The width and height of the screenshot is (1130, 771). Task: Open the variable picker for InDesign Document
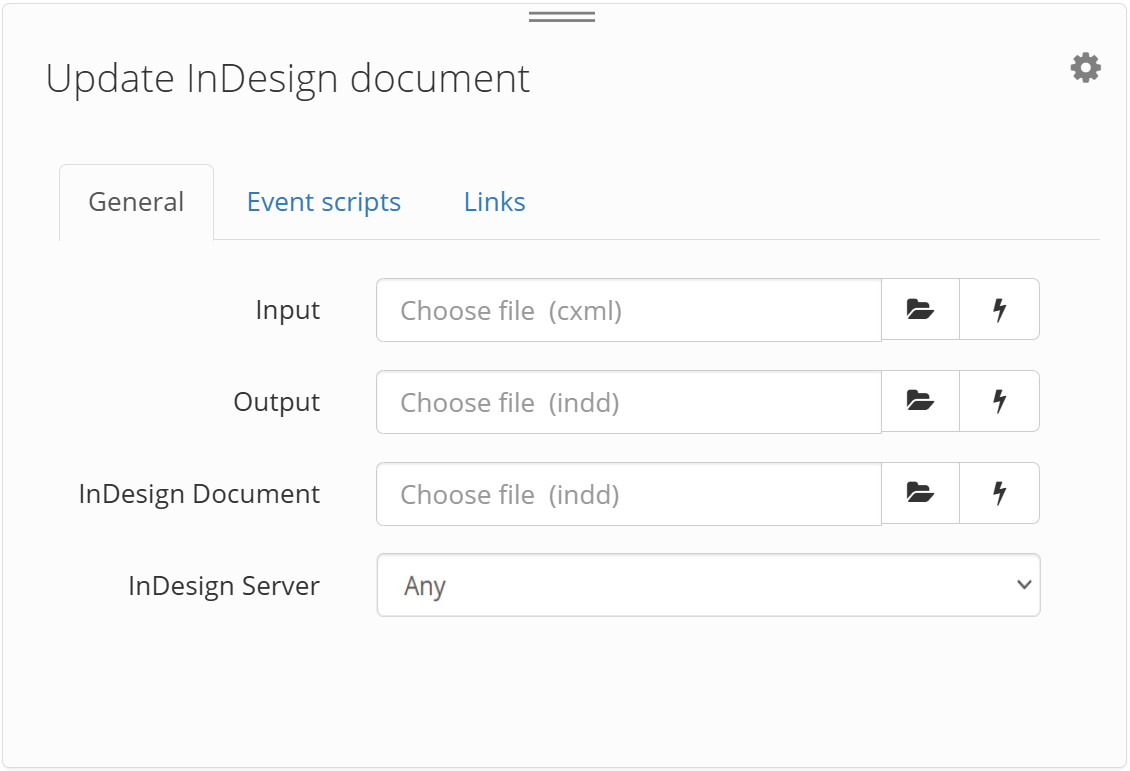[999, 493]
